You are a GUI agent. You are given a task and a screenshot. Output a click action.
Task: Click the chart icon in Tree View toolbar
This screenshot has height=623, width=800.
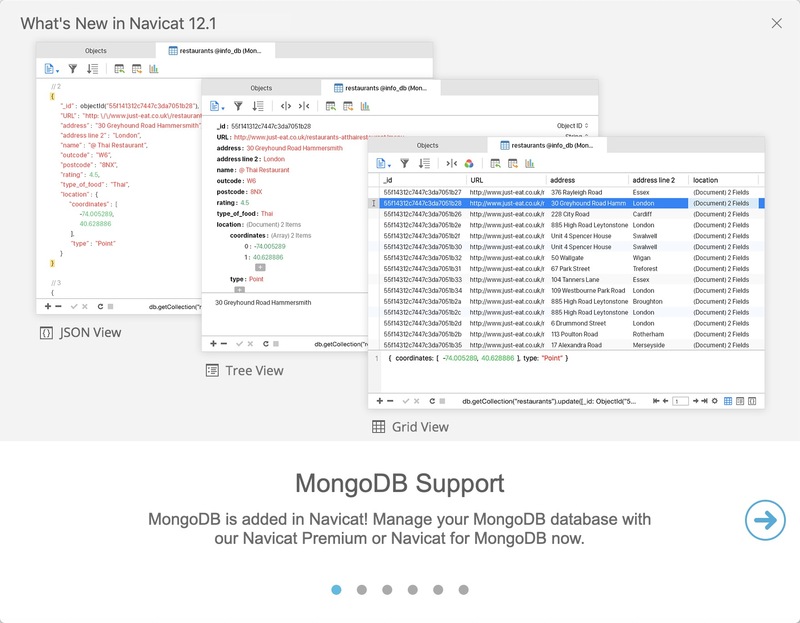coord(365,106)
